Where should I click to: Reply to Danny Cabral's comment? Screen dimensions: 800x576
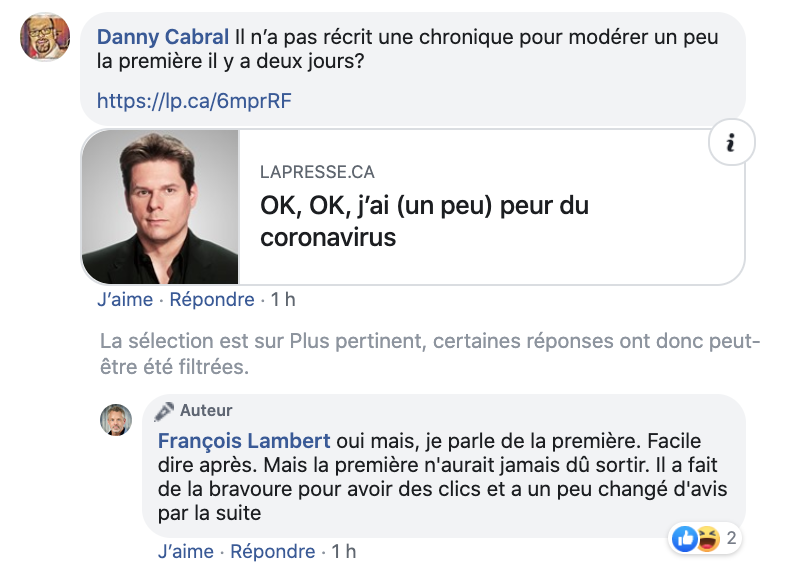click(x=212, y=299)
